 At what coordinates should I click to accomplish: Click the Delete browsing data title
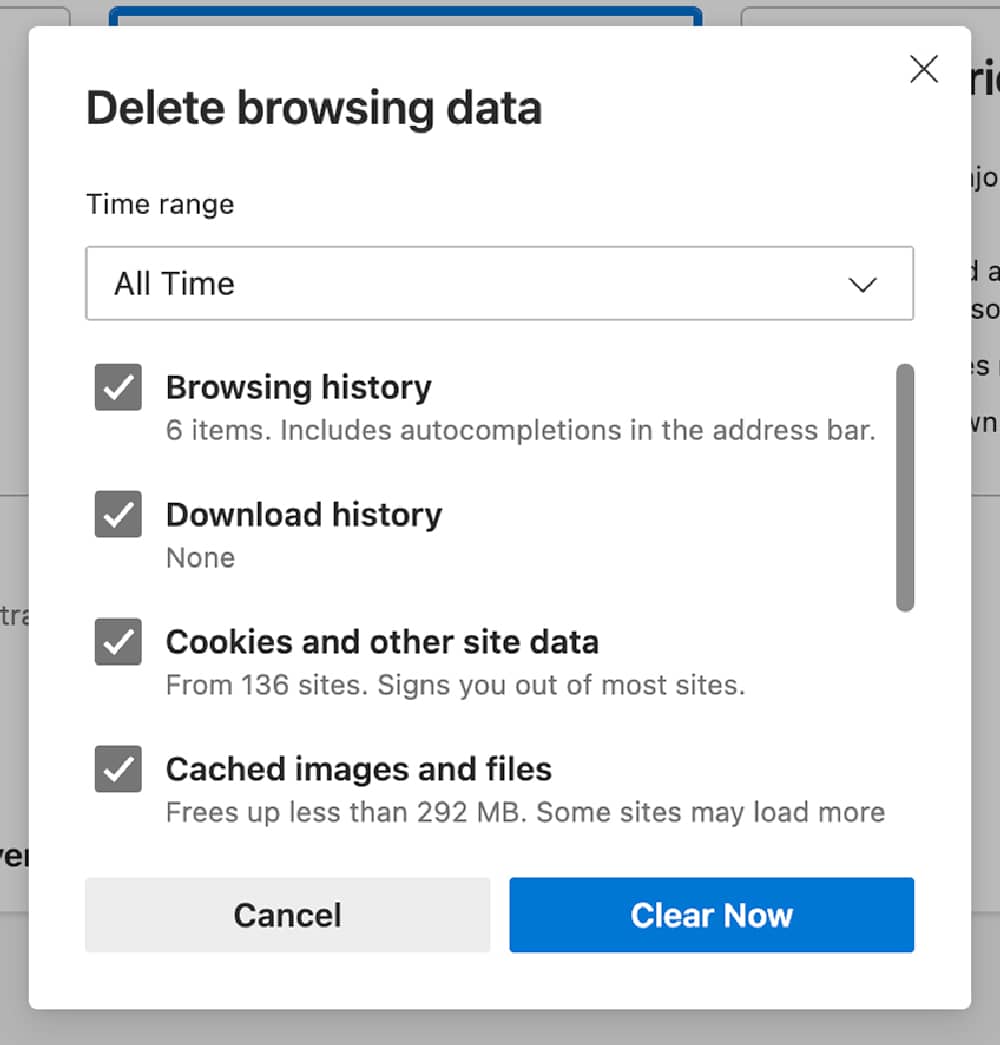(314, 107)
